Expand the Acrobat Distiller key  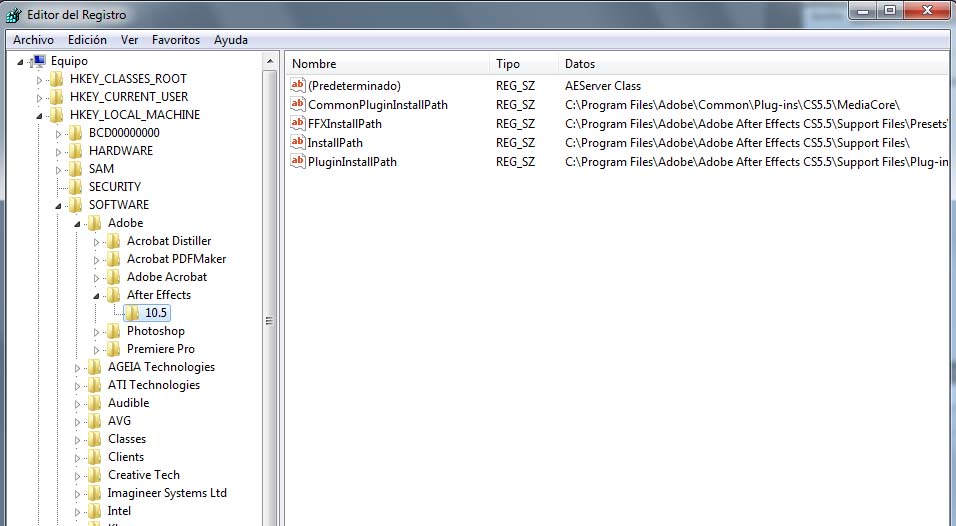(x=96, y=242)
